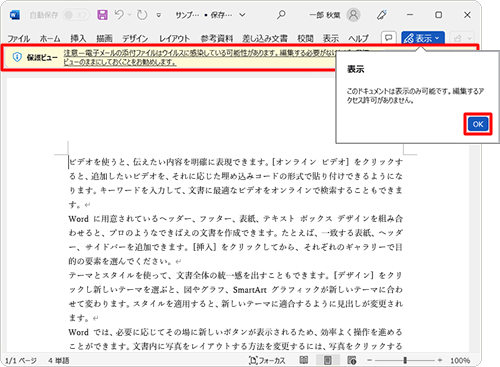Click the search magnifier icon
This screenshot has width=500, height=367.
[x=281, y=15]
